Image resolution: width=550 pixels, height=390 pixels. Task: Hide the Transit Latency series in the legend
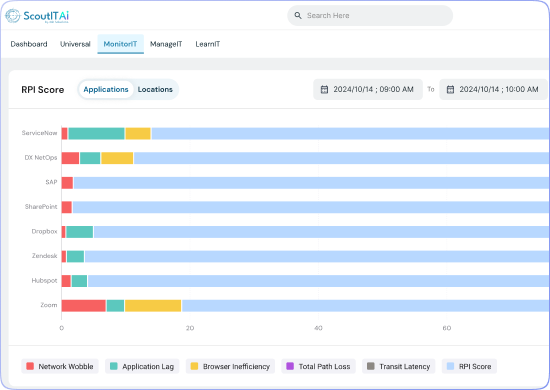398,366
